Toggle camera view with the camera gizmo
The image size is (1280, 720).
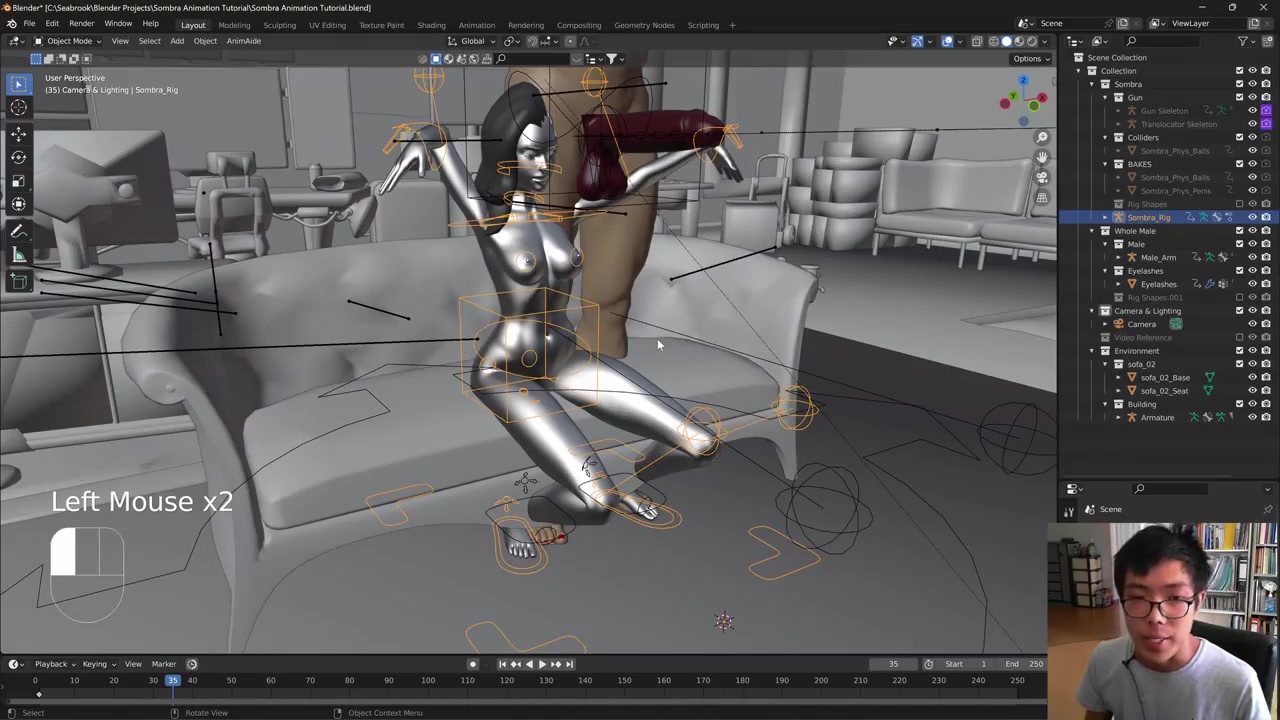coord(1042,177)
